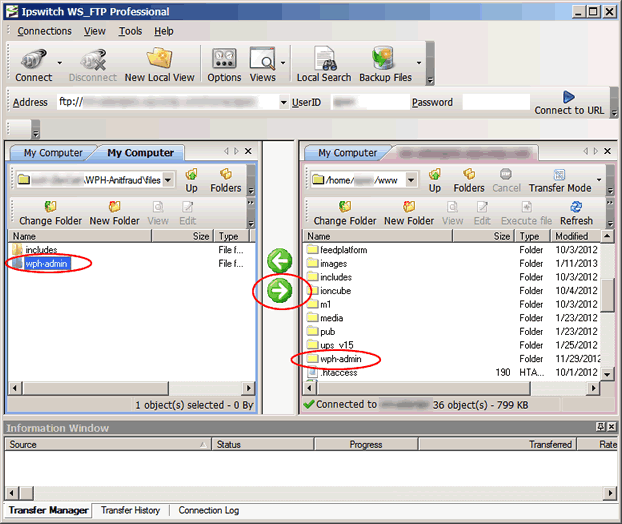Click Refresh in the remote pane
Screen dimensions: 622x524
point(576,212)
